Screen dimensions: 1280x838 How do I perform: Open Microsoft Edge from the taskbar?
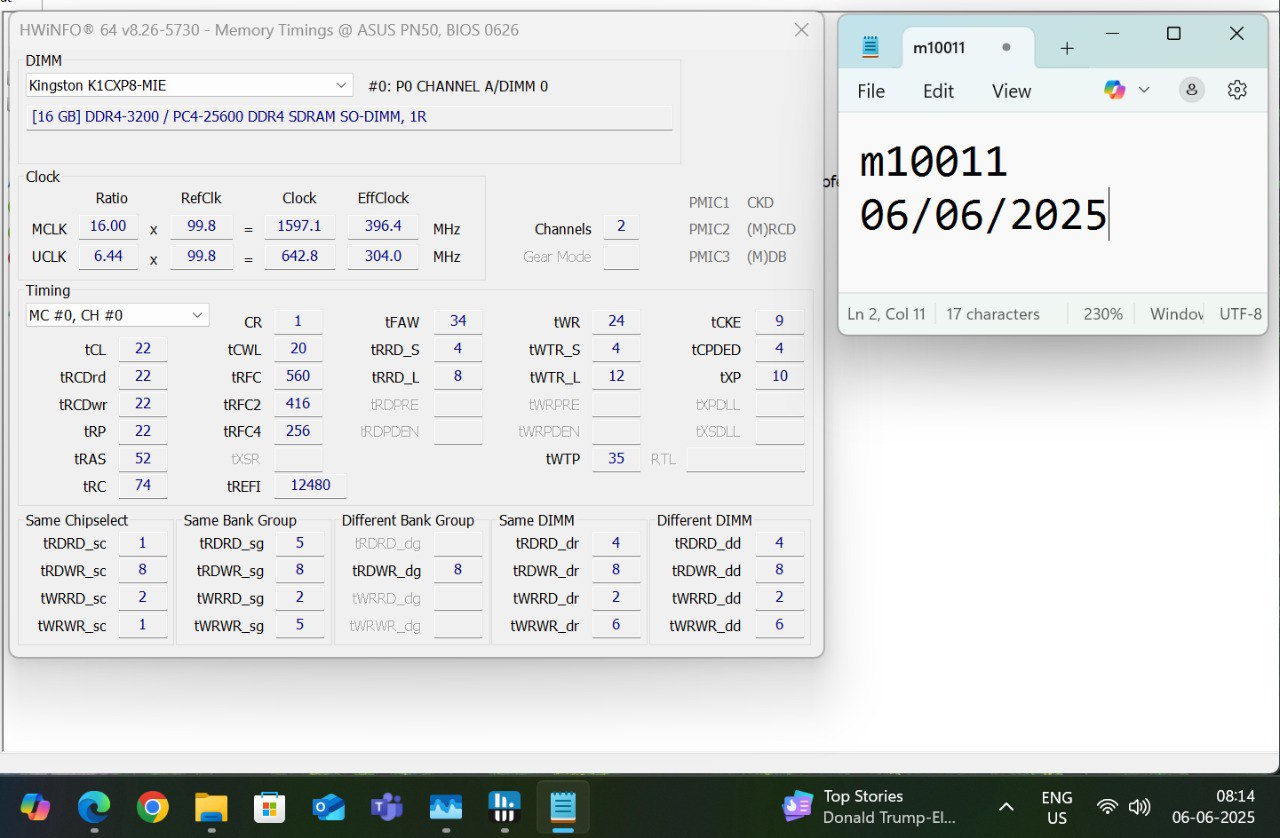pyautogui.click(x=94, y=806)
